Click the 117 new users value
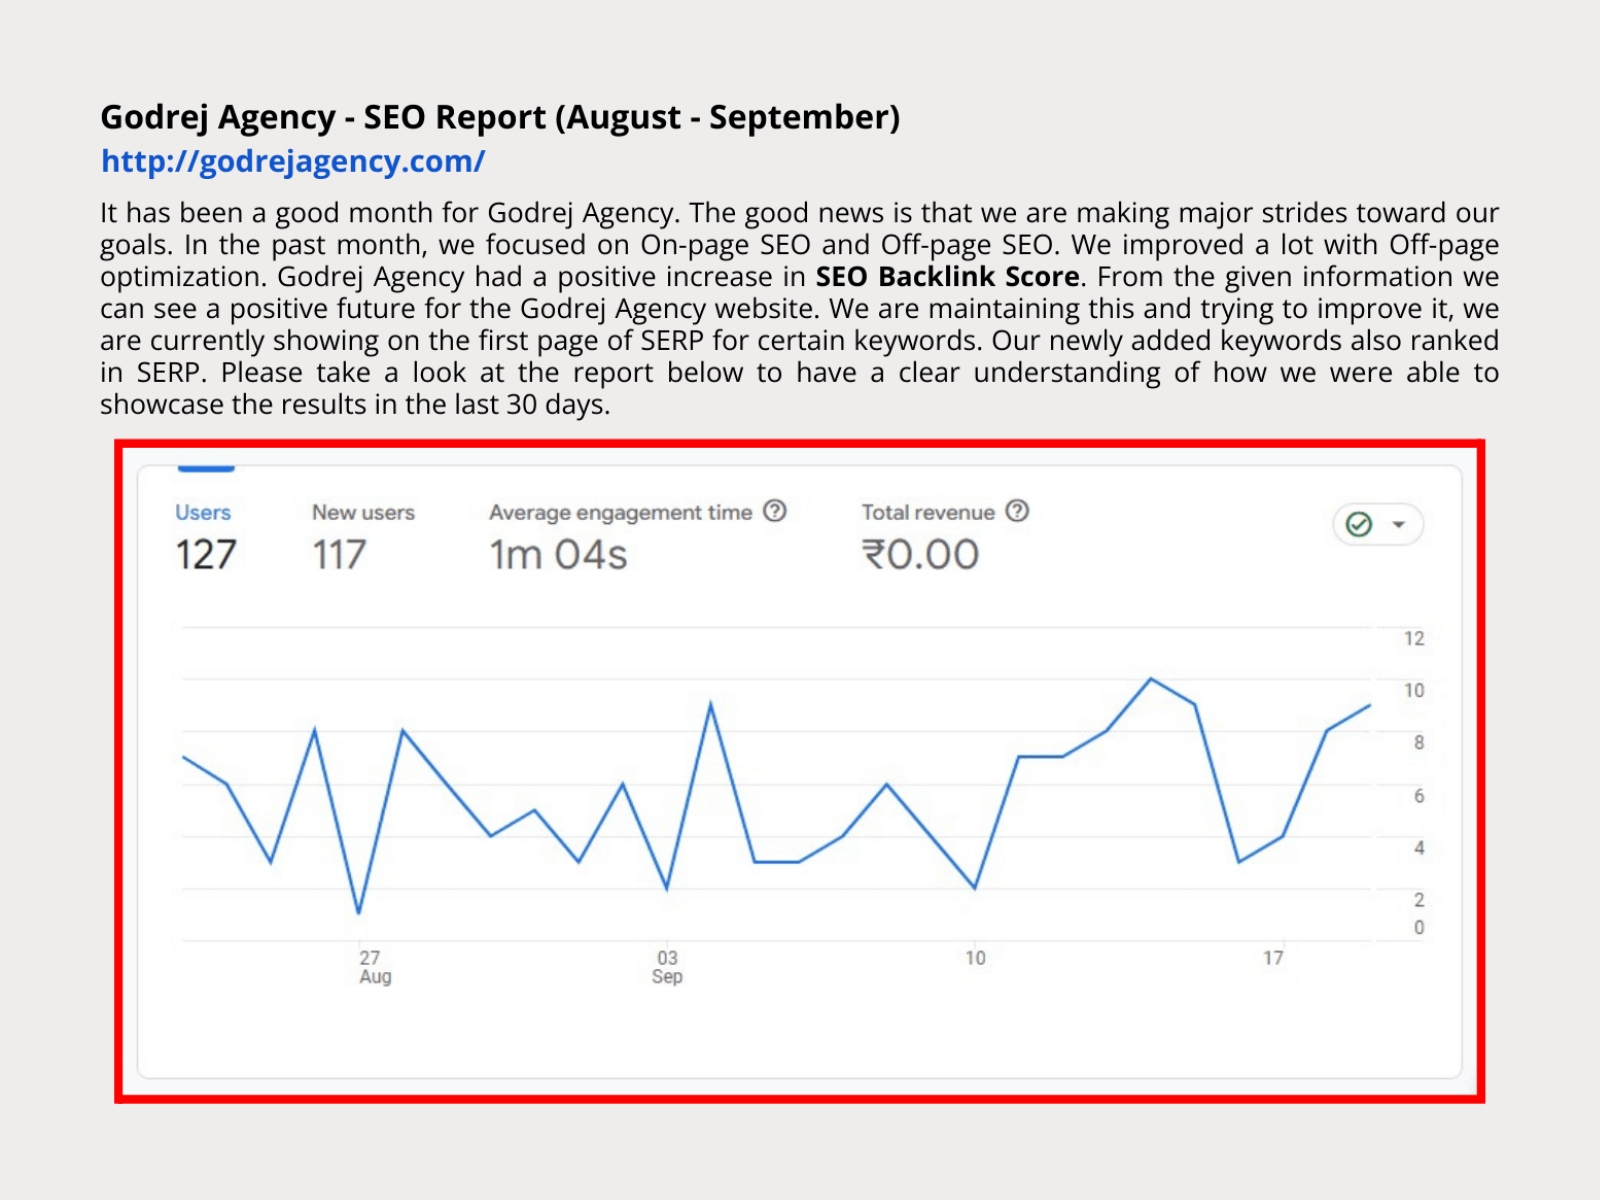1600x1200 pixels. pos(339,555)
